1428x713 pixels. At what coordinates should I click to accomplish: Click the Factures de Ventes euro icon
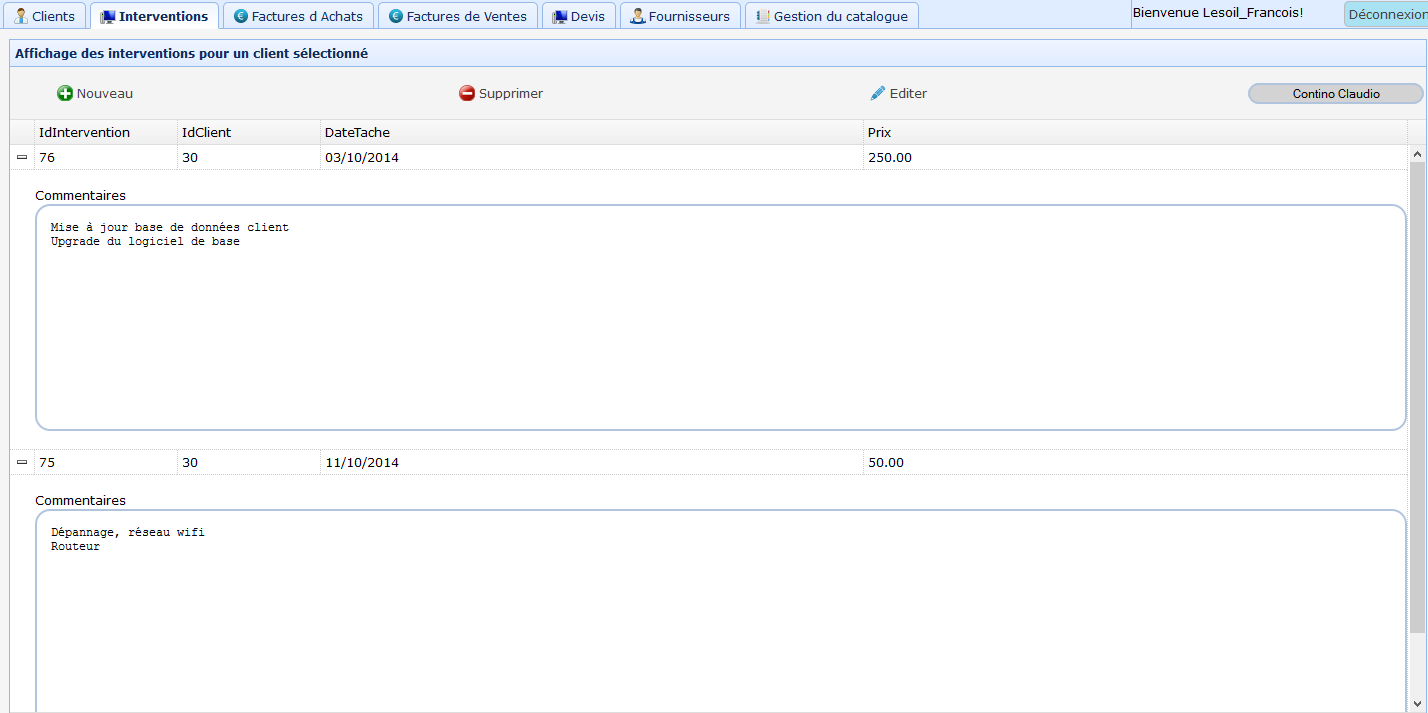coord(395,16)
